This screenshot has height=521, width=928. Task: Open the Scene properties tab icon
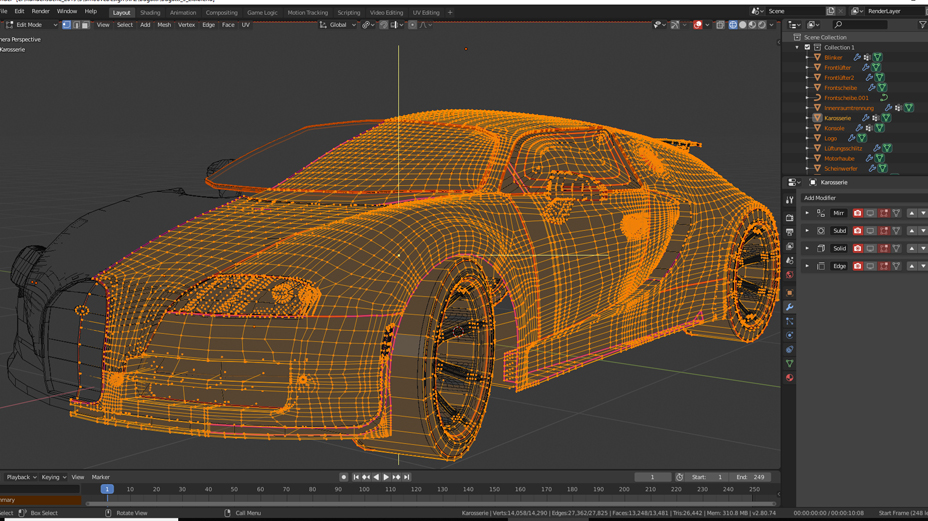pyautogui.click(x=790, y=260)
